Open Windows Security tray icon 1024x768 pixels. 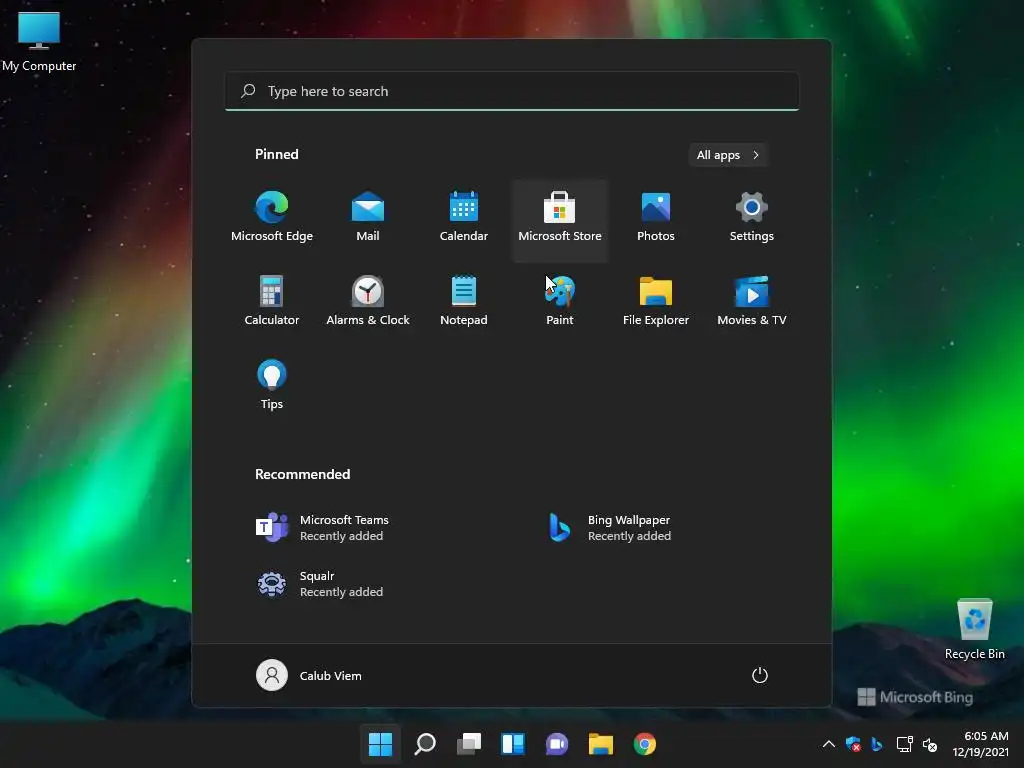pos(853,744)
